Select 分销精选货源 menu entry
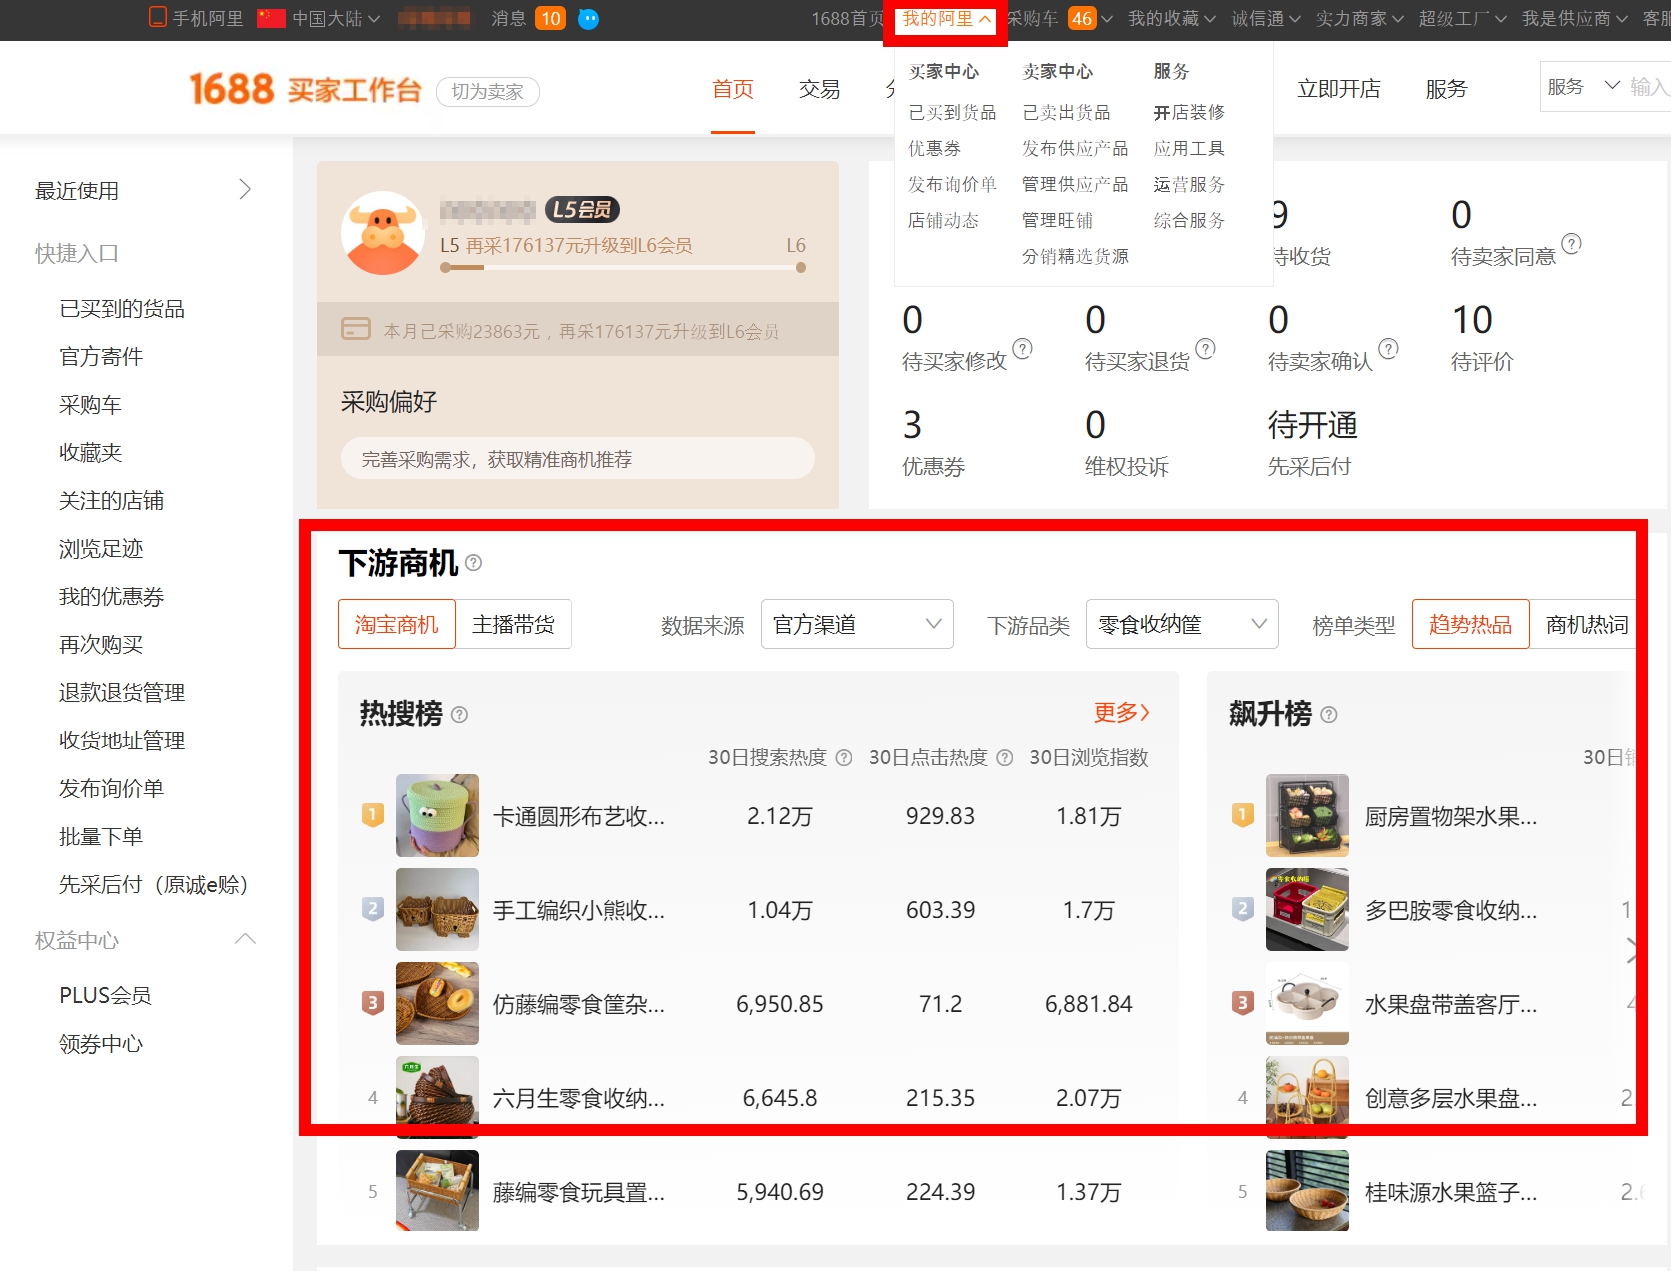The width and height of the screenshot is (1671, 1271). [1075, 256]
